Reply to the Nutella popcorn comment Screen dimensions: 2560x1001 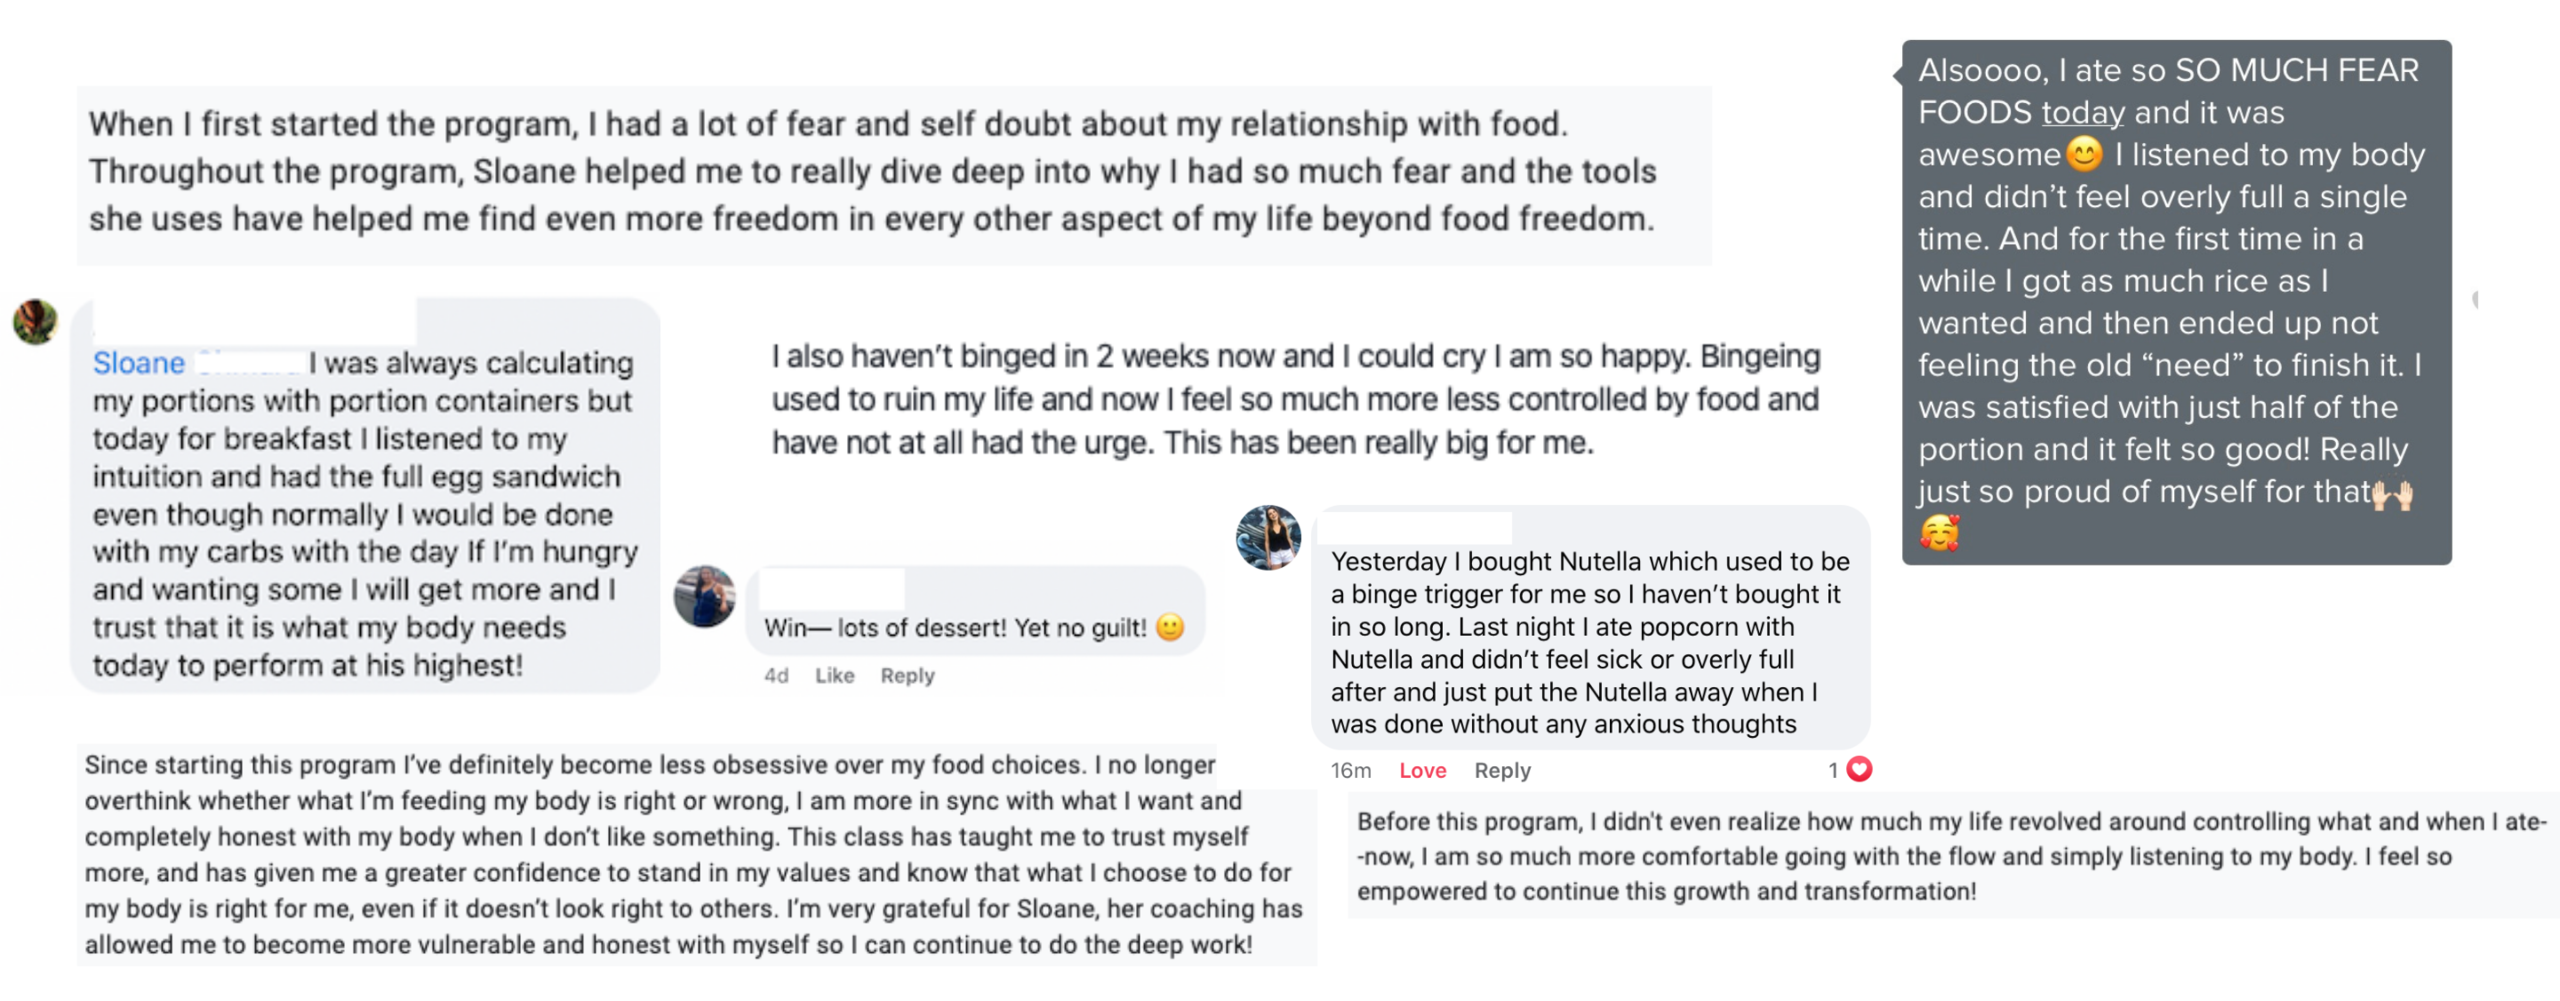1502,770
